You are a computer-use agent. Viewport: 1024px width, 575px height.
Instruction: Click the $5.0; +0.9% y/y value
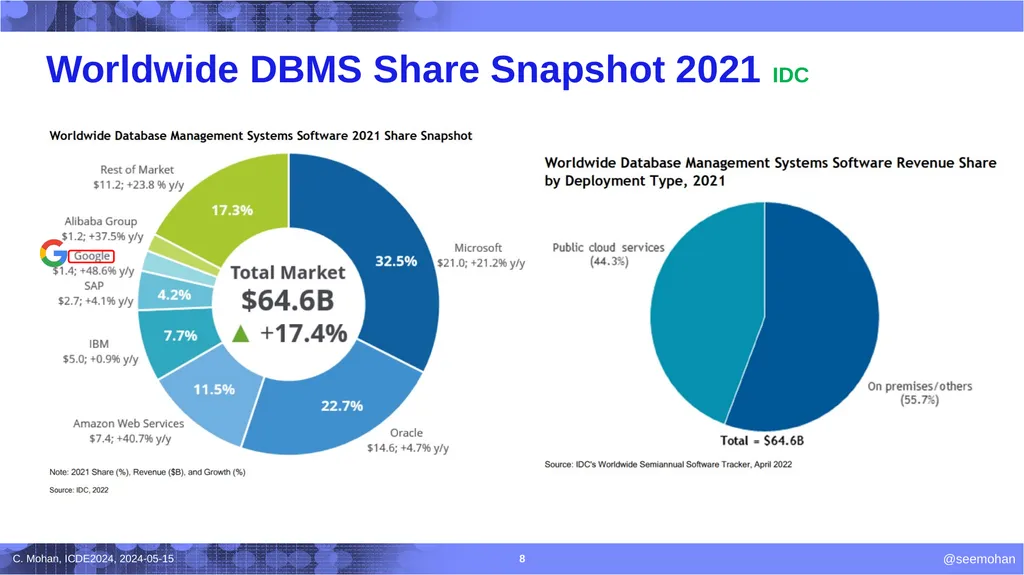point(101,359)
